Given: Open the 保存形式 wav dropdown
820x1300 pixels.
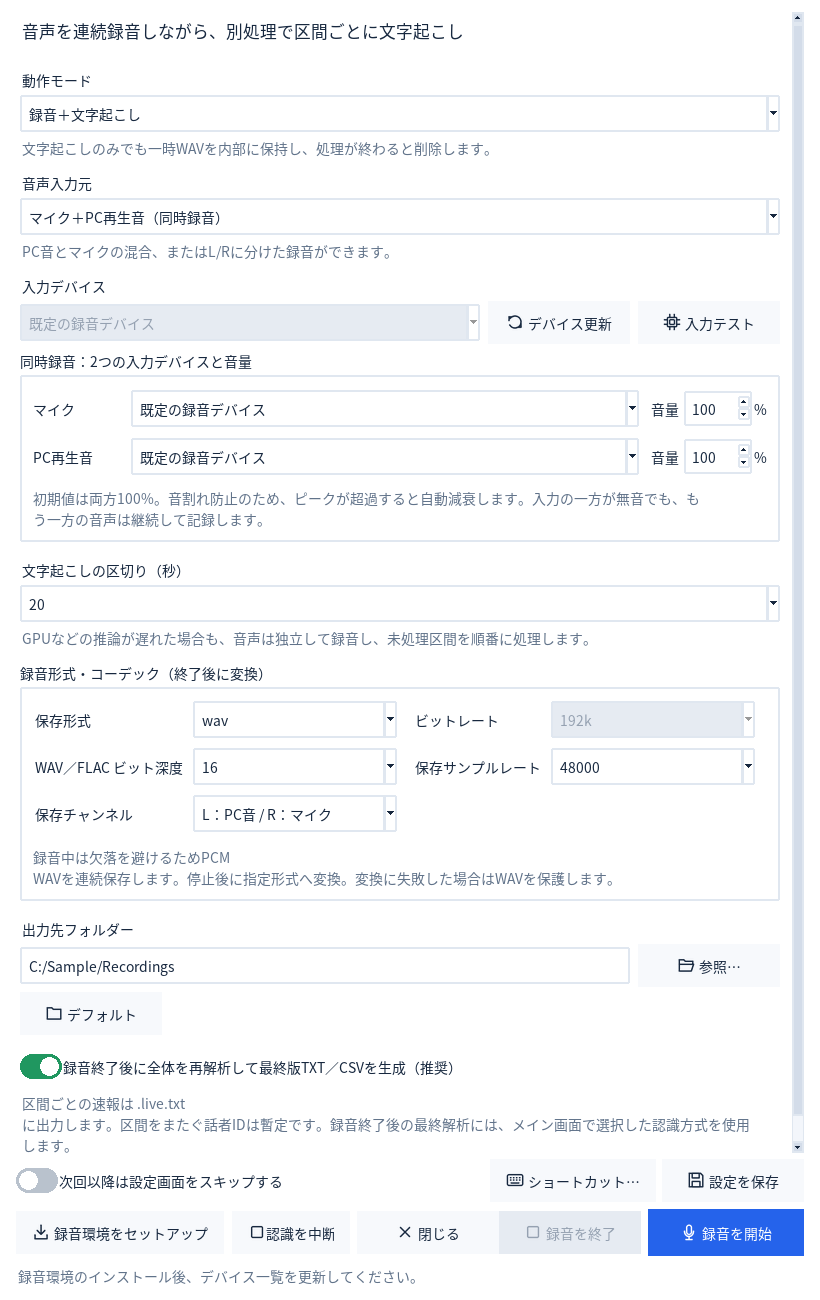Looking at the screenshot, I should click(391, 720).
